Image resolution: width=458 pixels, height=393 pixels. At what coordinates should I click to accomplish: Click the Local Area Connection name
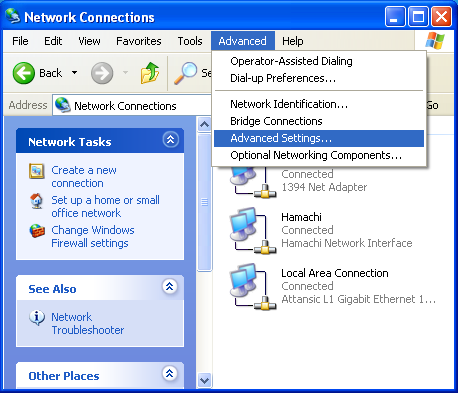[335, 273]
